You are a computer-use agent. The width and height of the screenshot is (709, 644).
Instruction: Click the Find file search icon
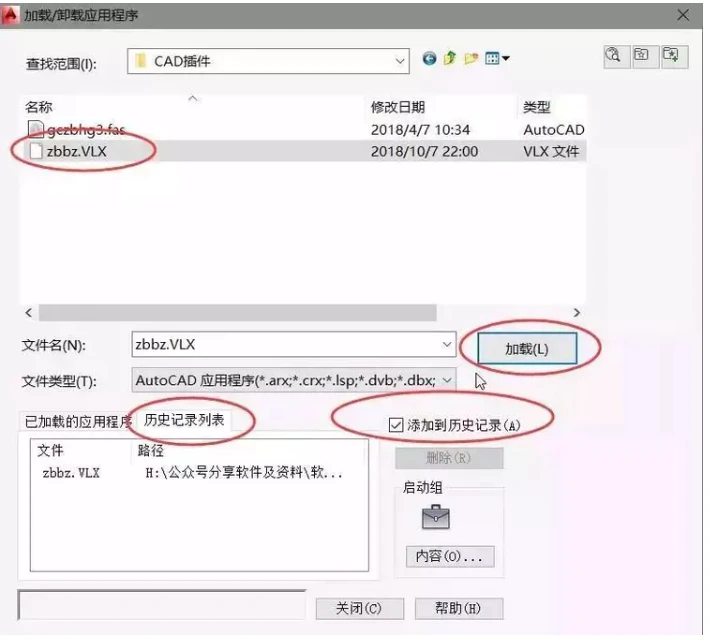(617, 56)
